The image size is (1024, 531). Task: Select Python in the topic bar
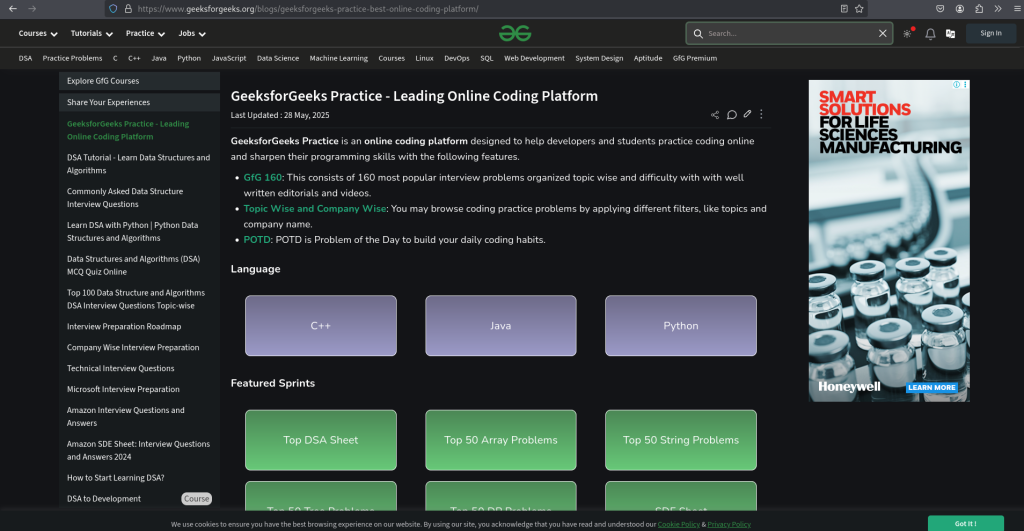coord(189,58)
